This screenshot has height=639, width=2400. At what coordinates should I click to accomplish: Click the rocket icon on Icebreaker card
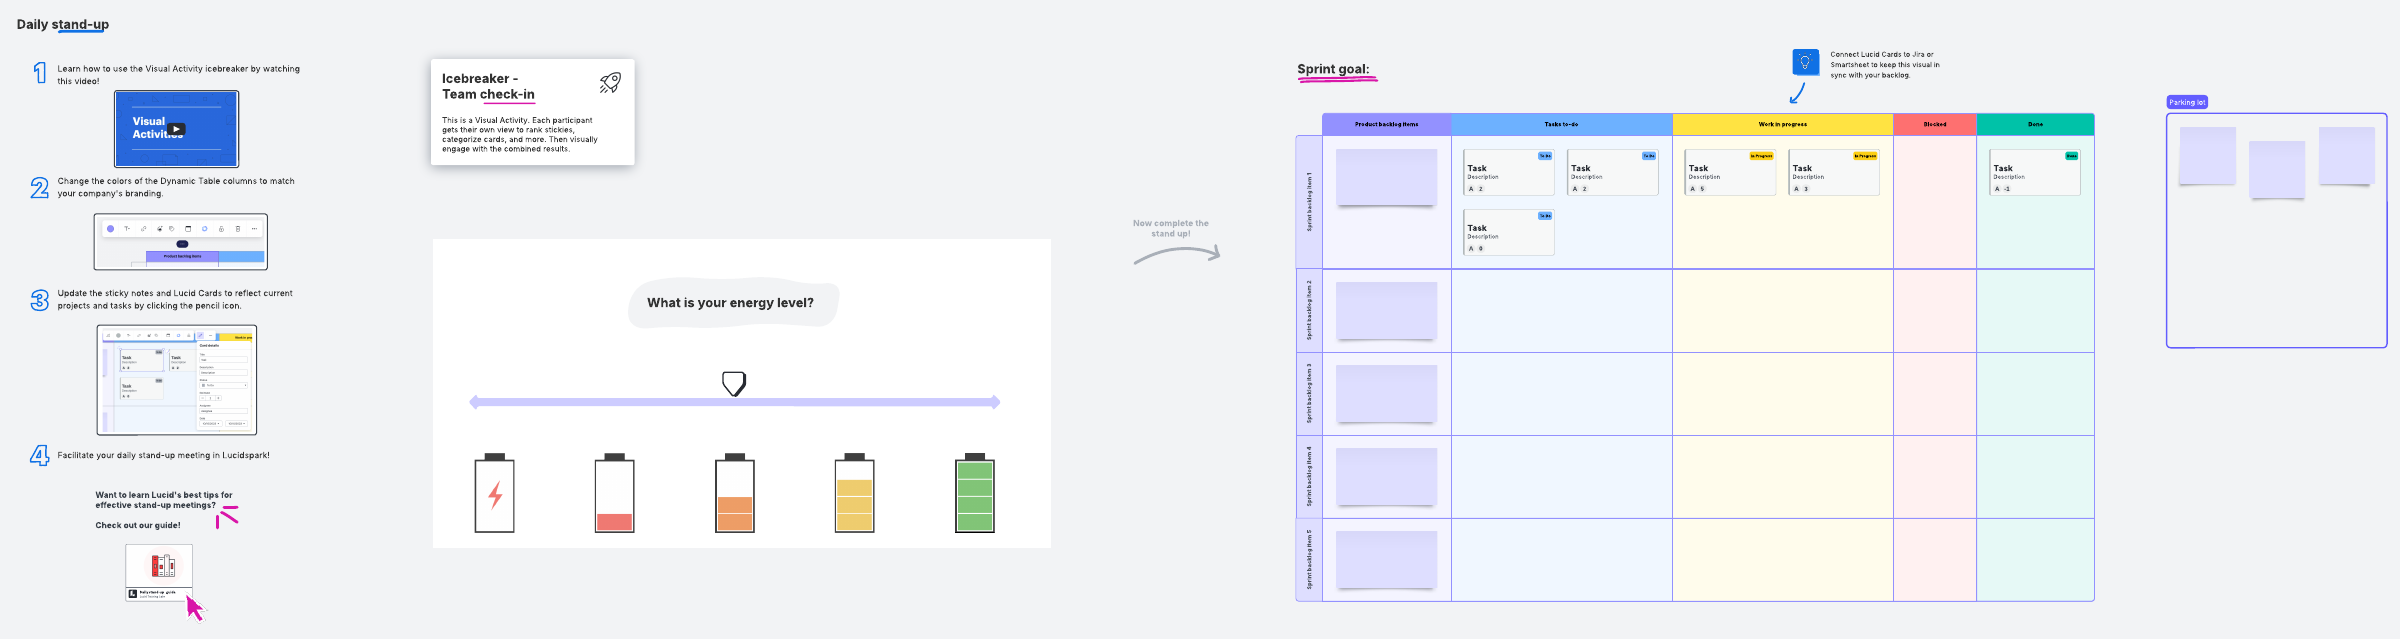610,83
